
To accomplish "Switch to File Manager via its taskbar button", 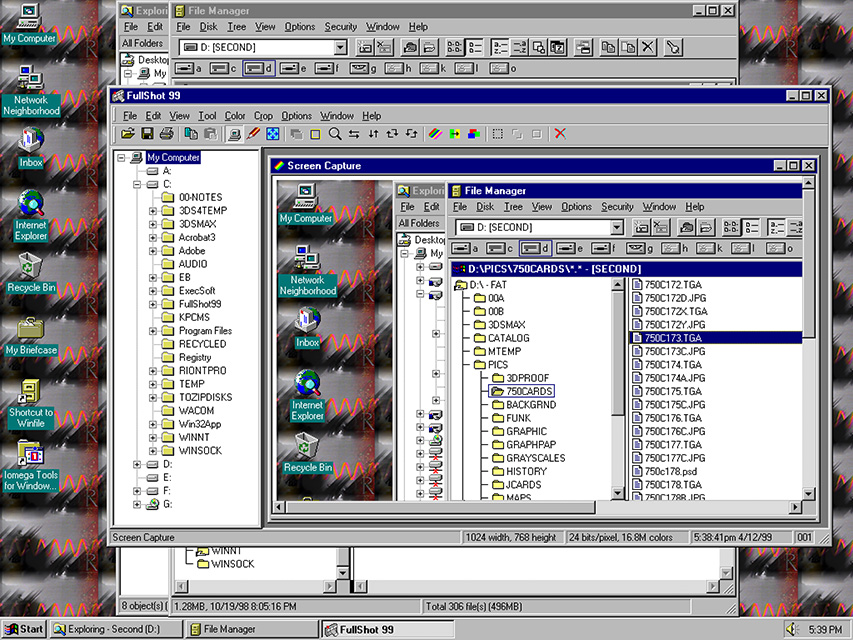I will tap(251, 629).
